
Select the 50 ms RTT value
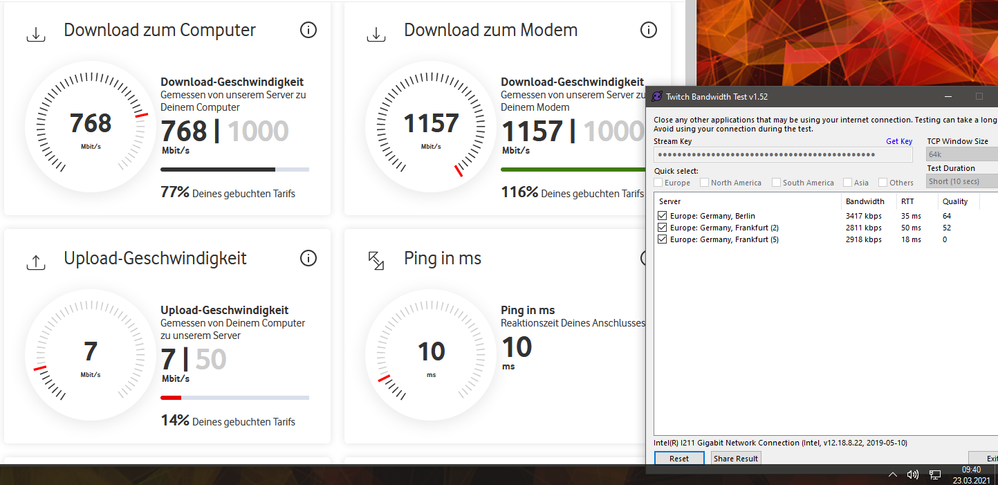[x=911, y=228]
